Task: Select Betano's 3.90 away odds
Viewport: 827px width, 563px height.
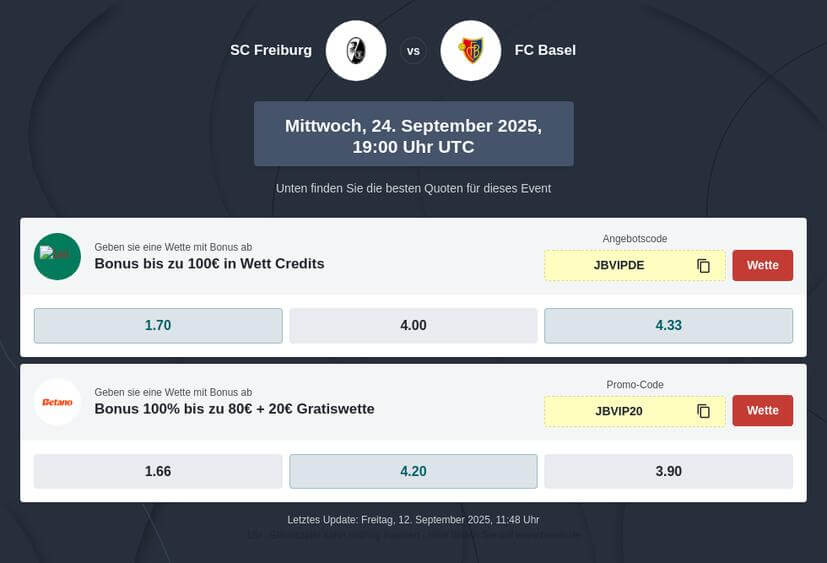Action: tap(669, 471)
